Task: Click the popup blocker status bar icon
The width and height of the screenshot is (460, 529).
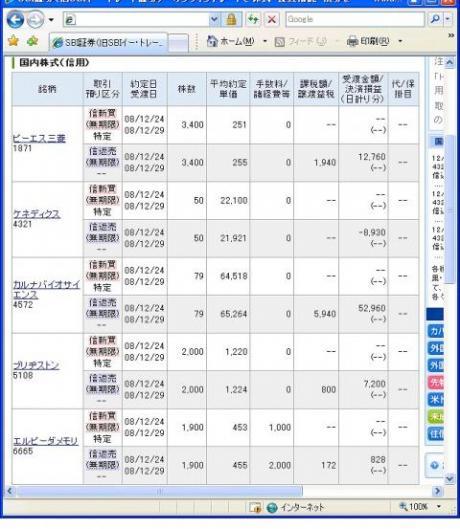Action: coord(255,507)
